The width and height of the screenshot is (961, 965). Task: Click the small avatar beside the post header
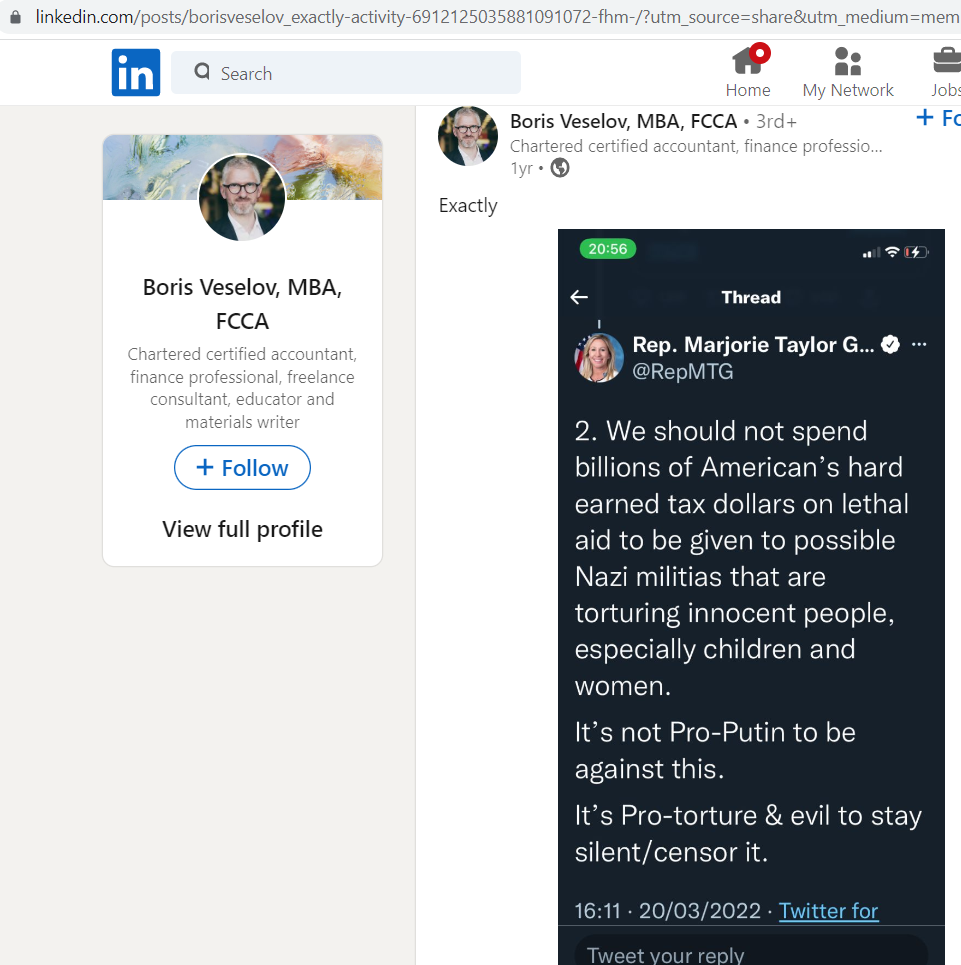point(467,135)
